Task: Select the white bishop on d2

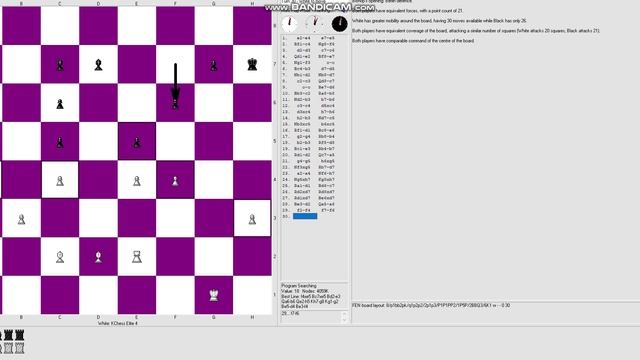Action: point(98,257)
